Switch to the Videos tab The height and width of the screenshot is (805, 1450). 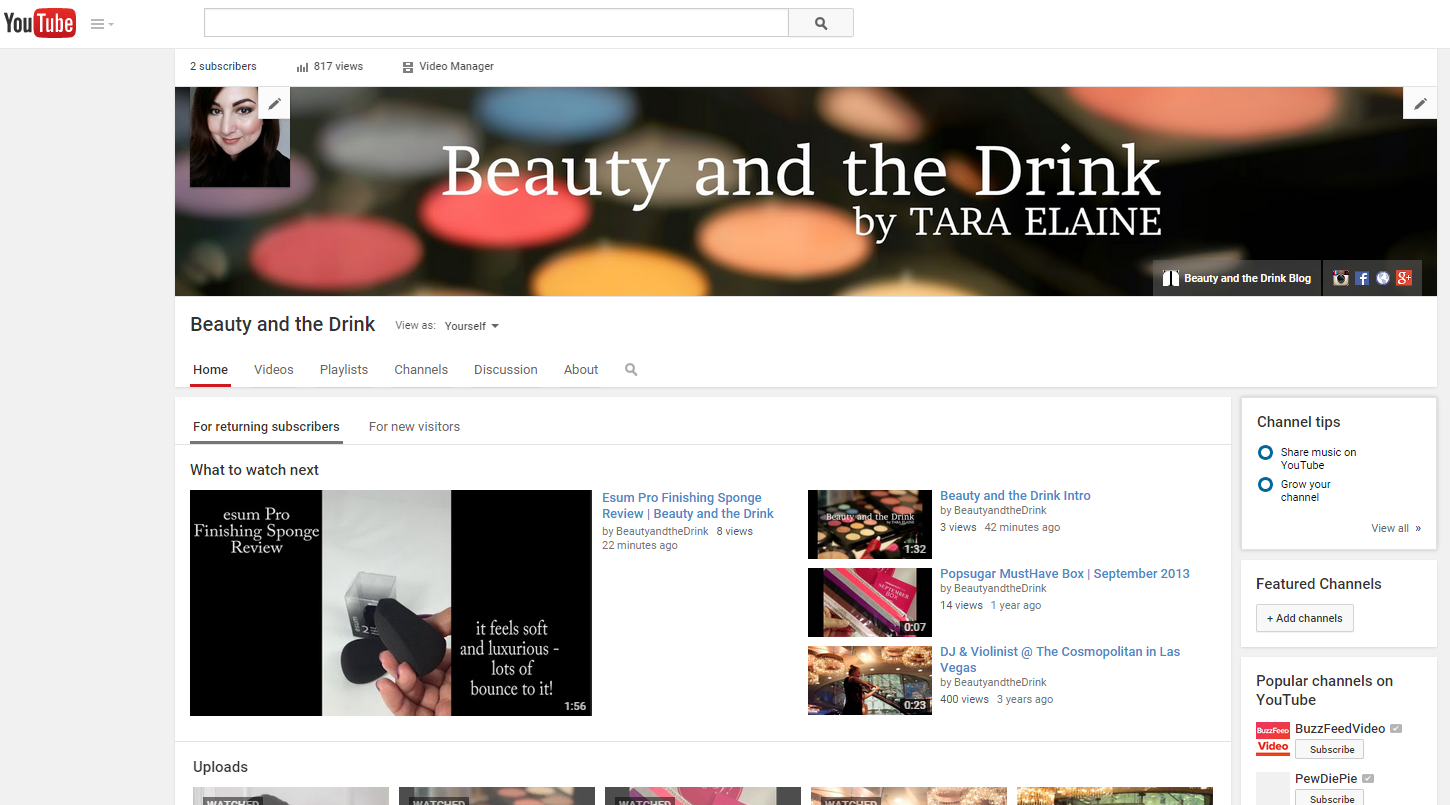click(x=274, y=370)
